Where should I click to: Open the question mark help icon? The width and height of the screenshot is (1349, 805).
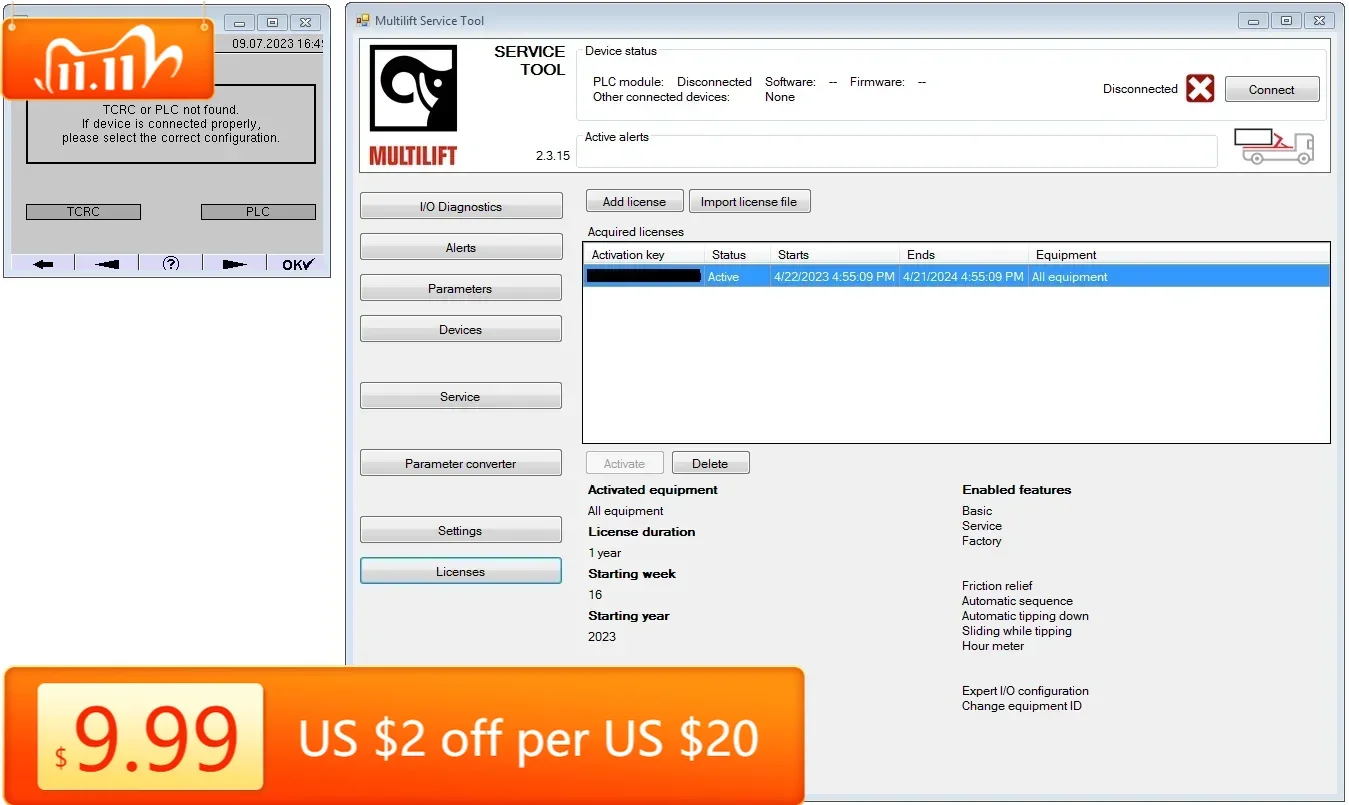(x=171, y=264)
